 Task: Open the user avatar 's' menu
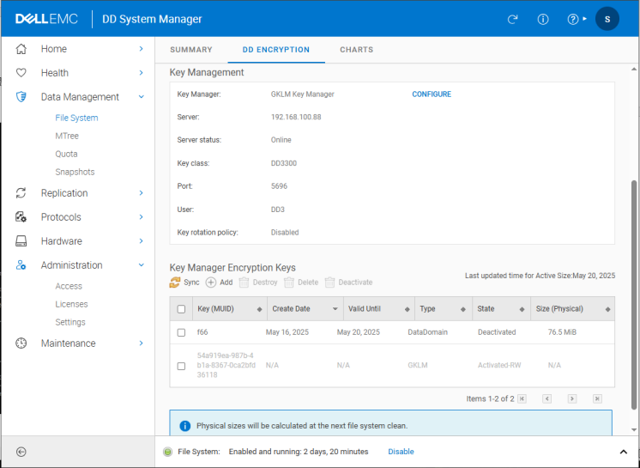(607, 19)
